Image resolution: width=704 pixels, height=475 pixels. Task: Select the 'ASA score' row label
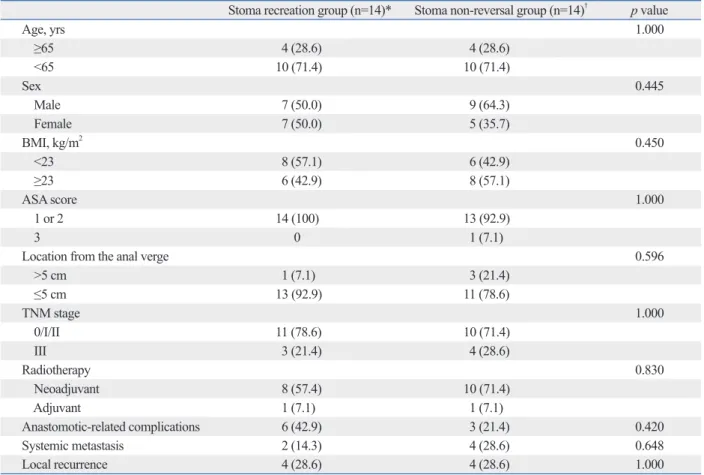(49, 199)
